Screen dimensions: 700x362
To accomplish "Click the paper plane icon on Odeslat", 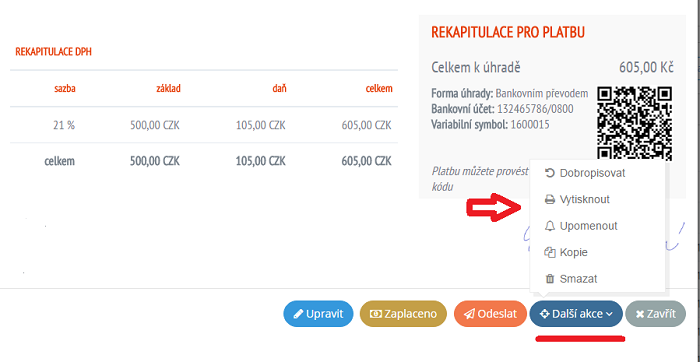I will (469, 314).
